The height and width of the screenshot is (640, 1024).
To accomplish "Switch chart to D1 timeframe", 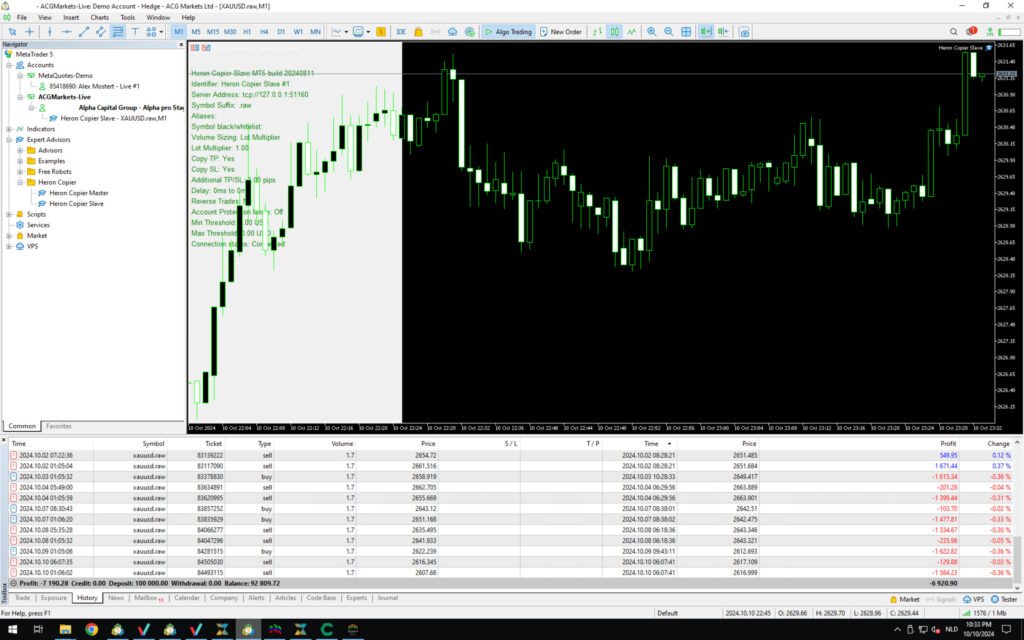I will tap(281, 31).
